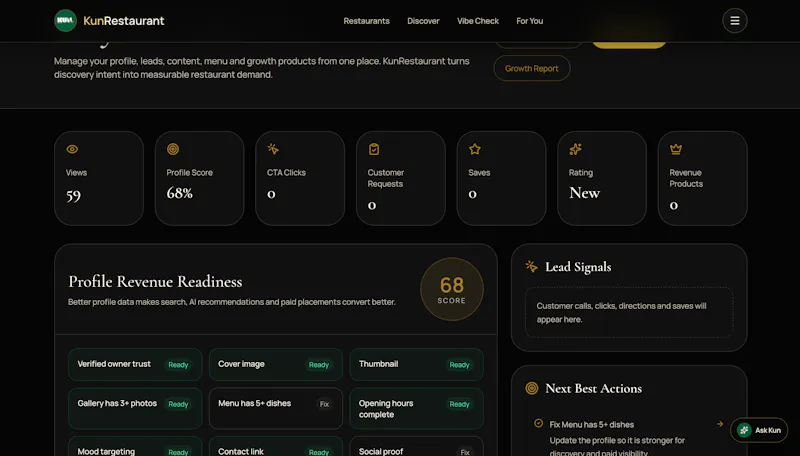Screen dimensions: 800x456
Task: Click the Views eye icon
Action: [72, 149]
